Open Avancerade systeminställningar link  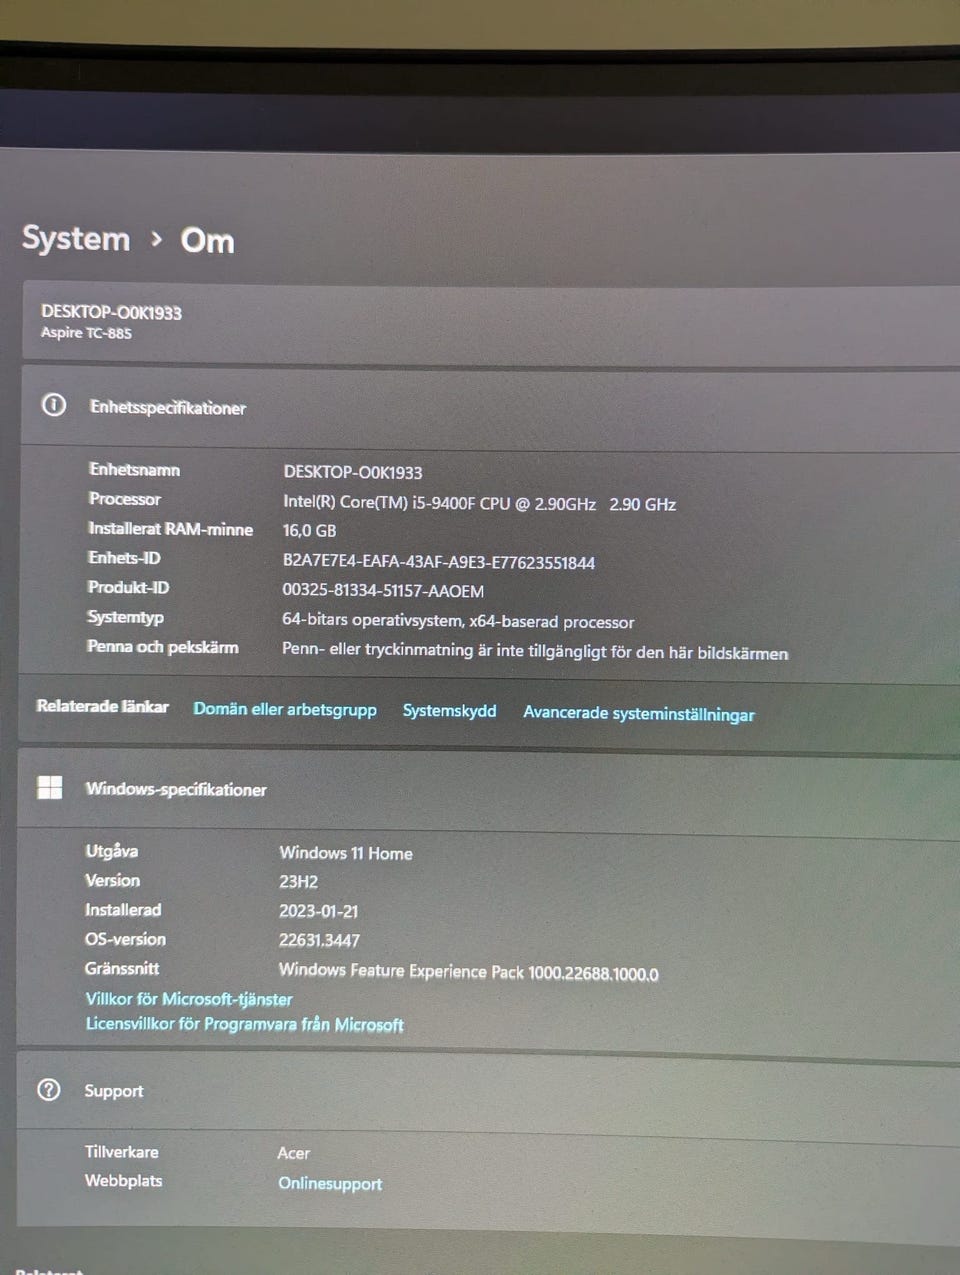click(638, 713)
